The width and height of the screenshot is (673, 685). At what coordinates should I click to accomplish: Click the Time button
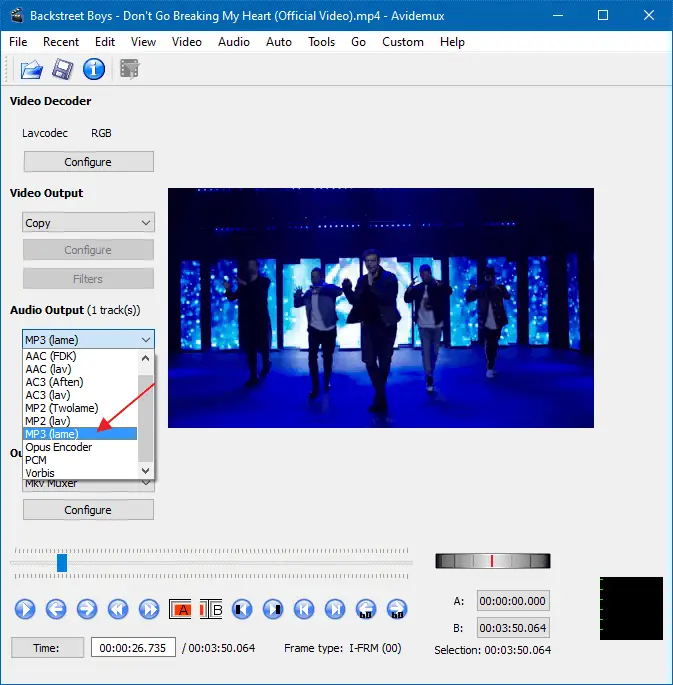point(47,648)
